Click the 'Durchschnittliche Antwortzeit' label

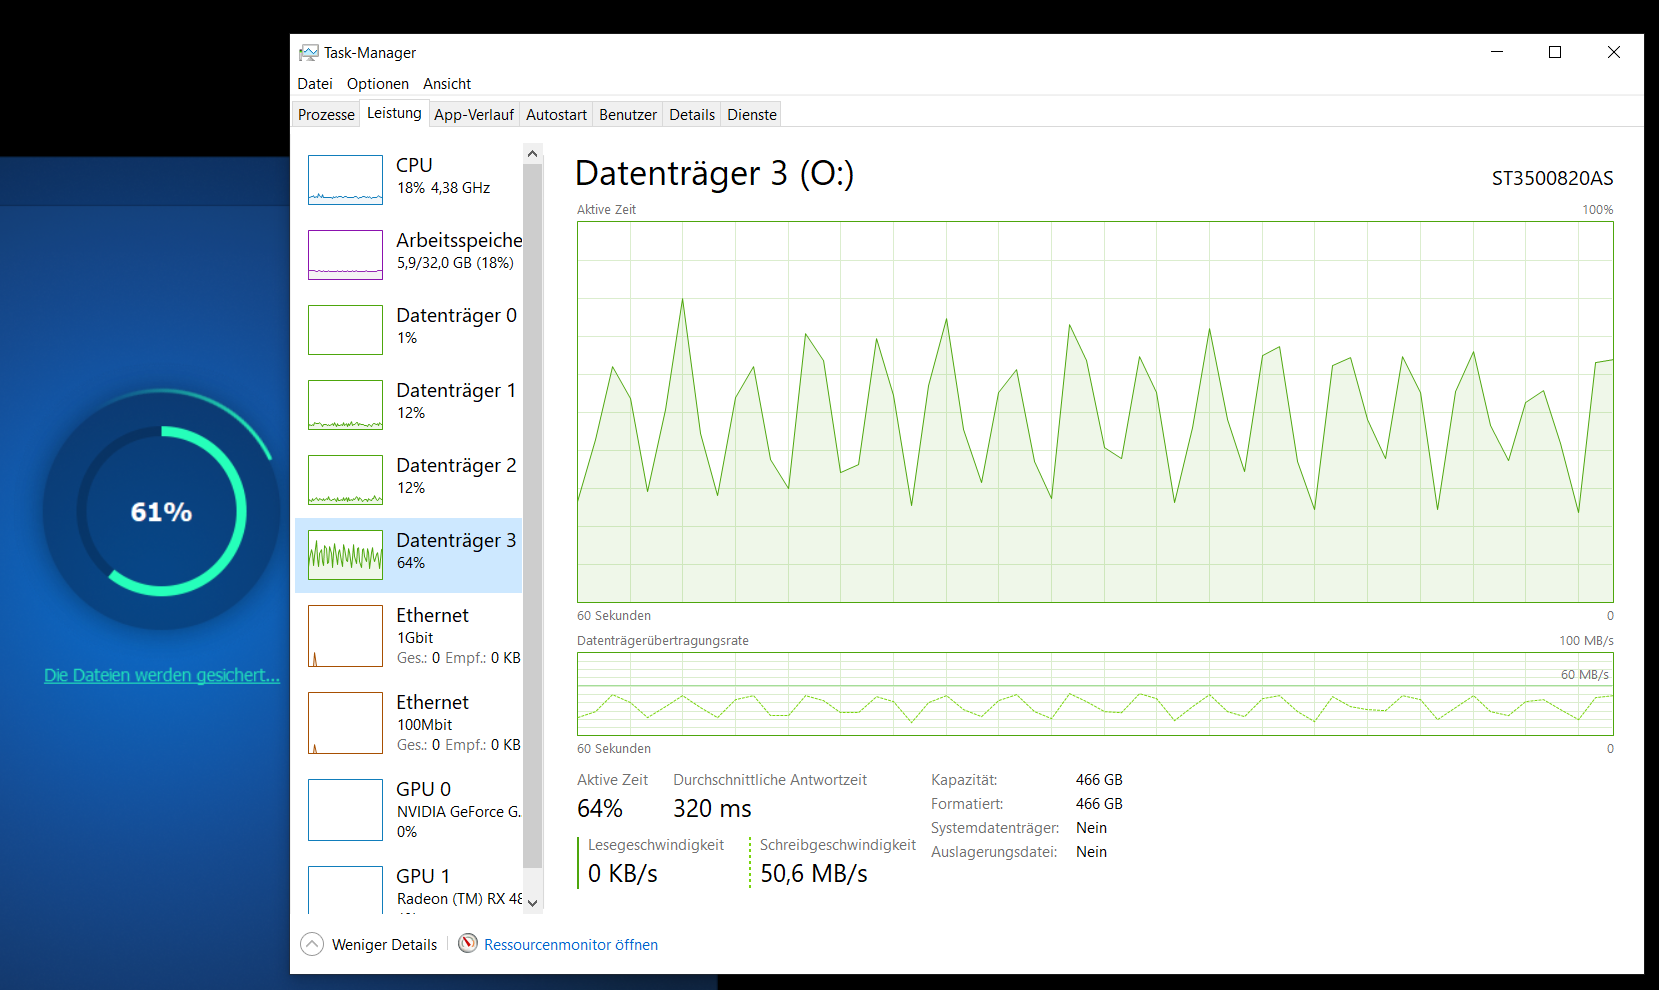770,780
